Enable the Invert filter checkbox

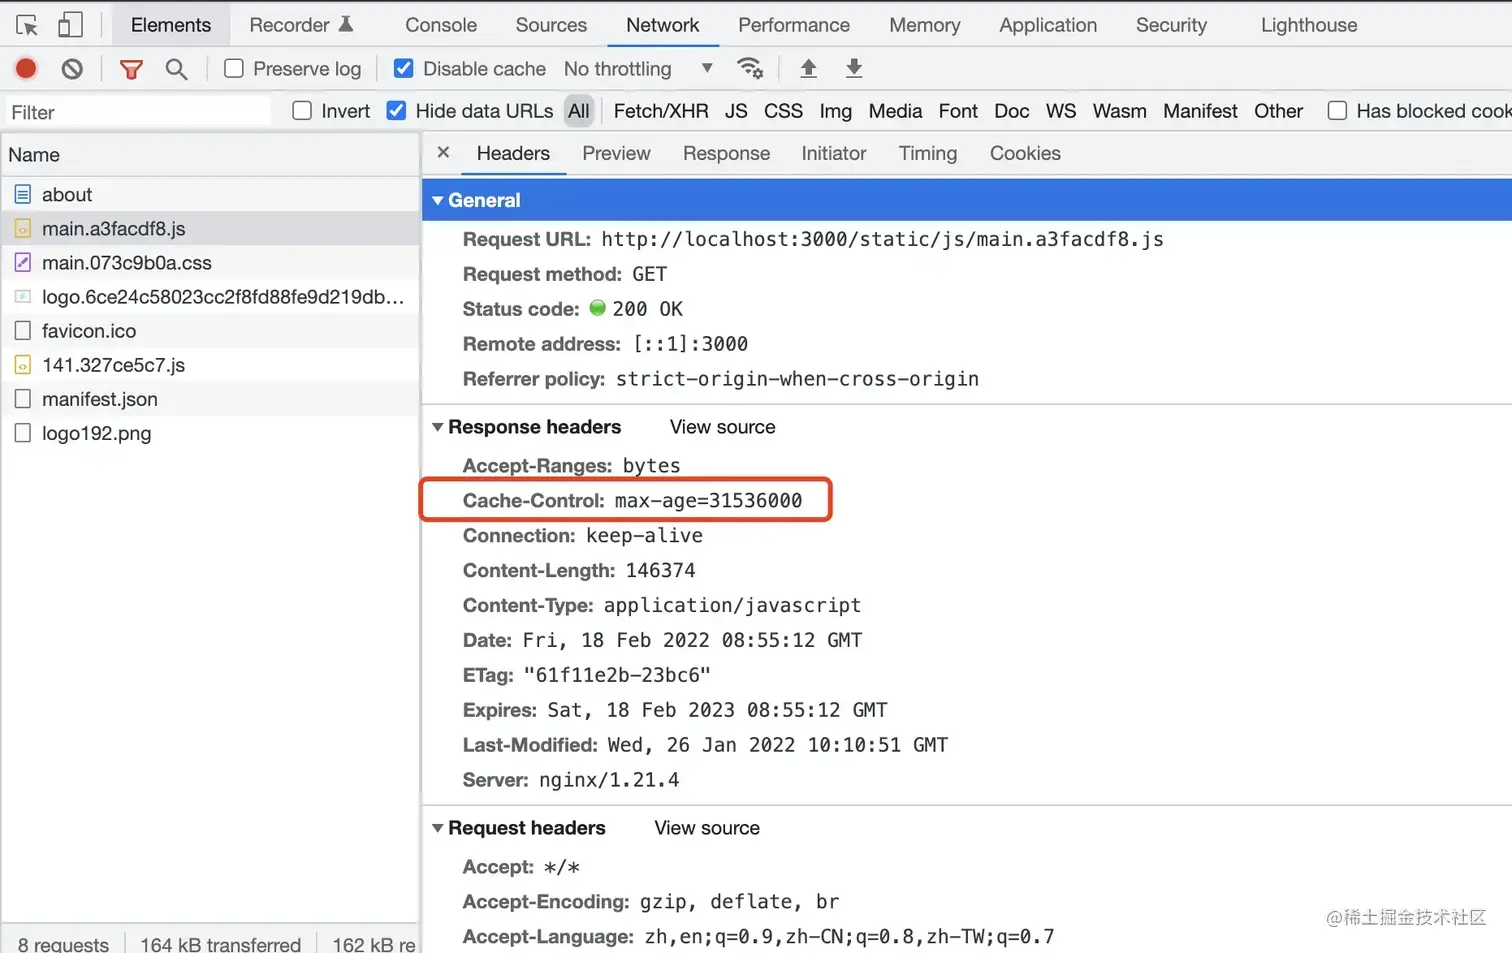pos(302,111)
